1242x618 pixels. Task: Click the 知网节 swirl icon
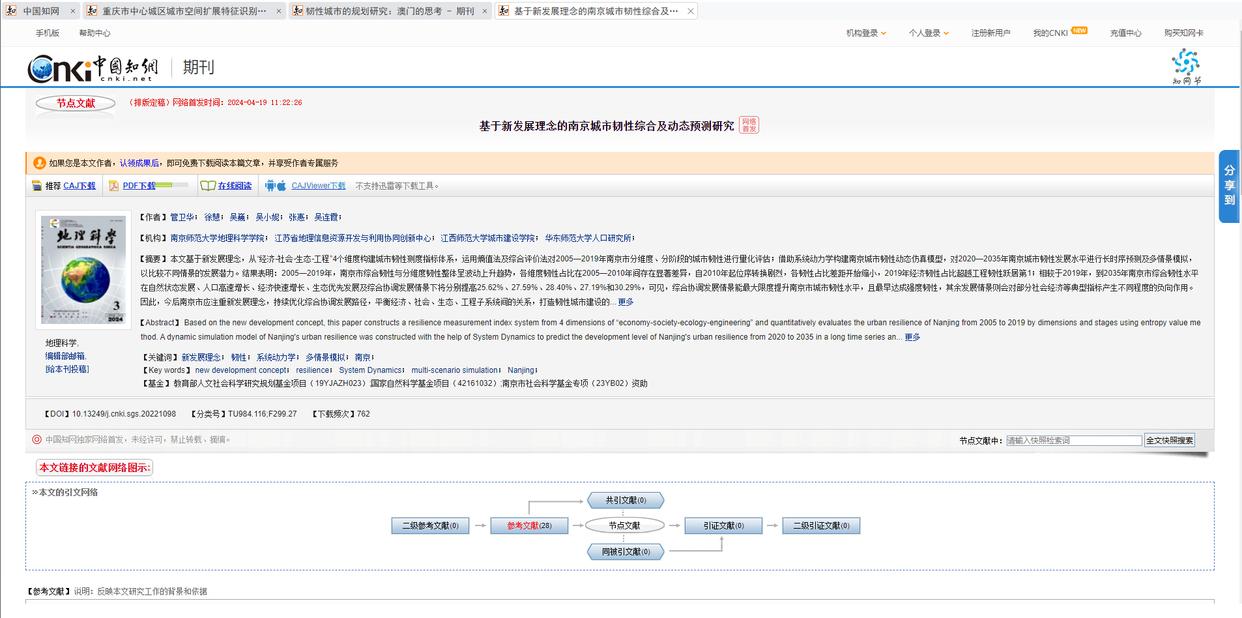tap(1185, 62)
